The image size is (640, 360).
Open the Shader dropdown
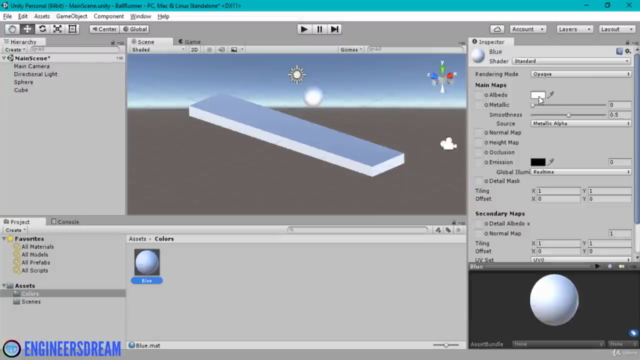[571, 61]
